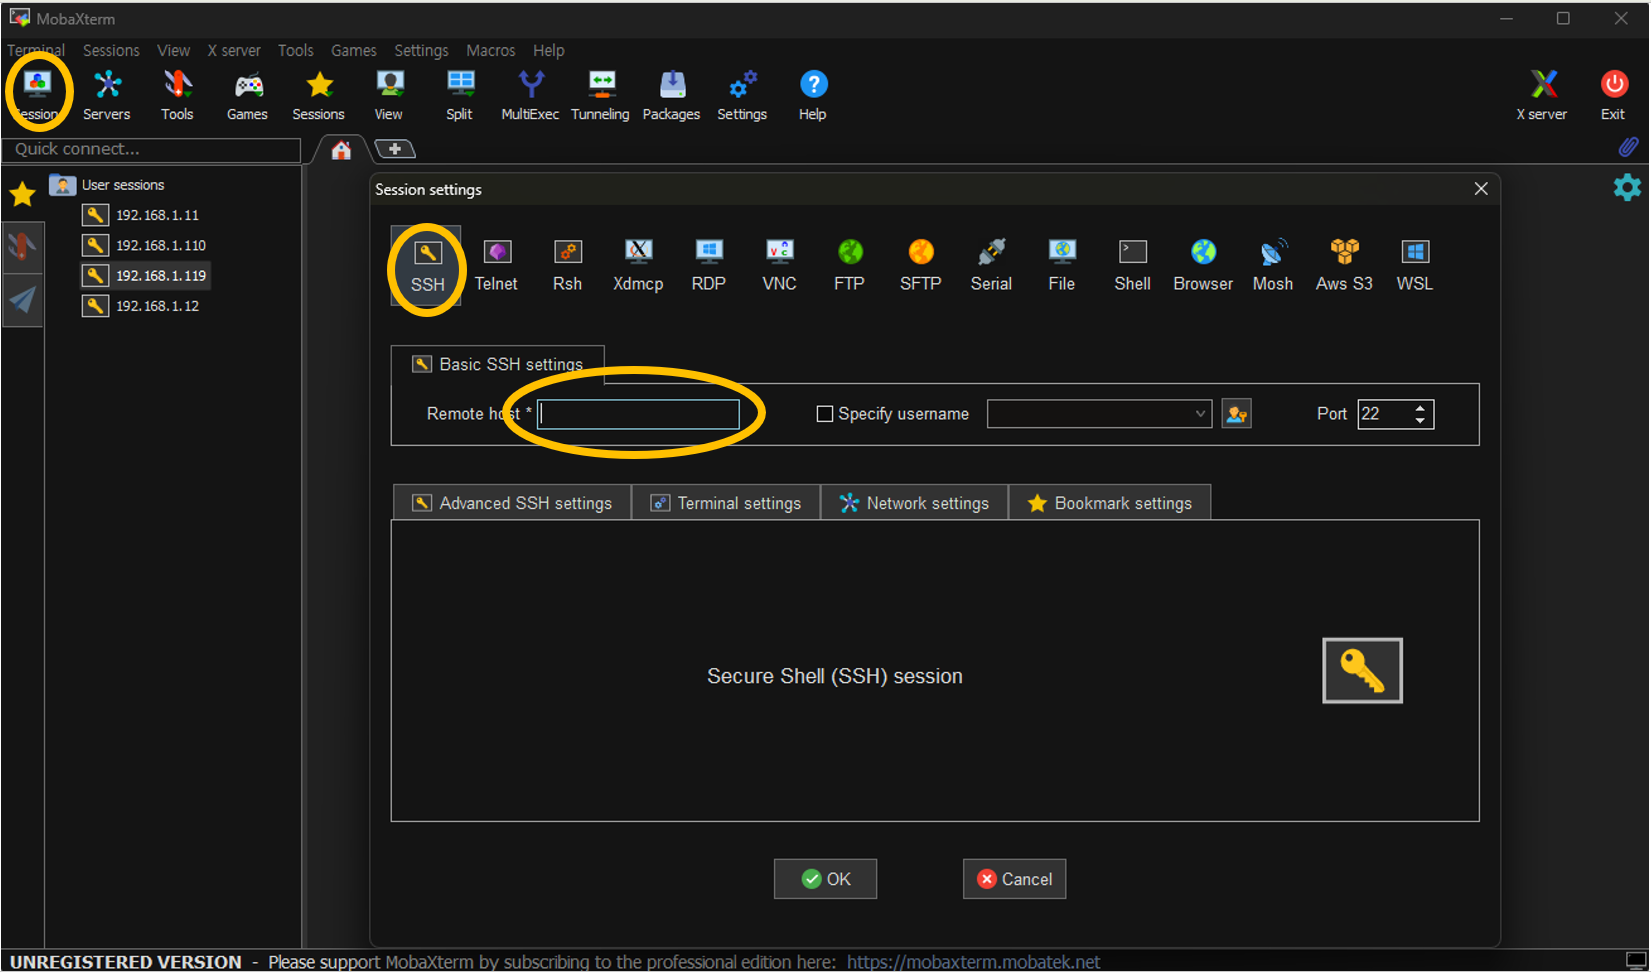Click the Sessions star toolbar icon
The image size is (1651, 972).
[x=319, y=96]
